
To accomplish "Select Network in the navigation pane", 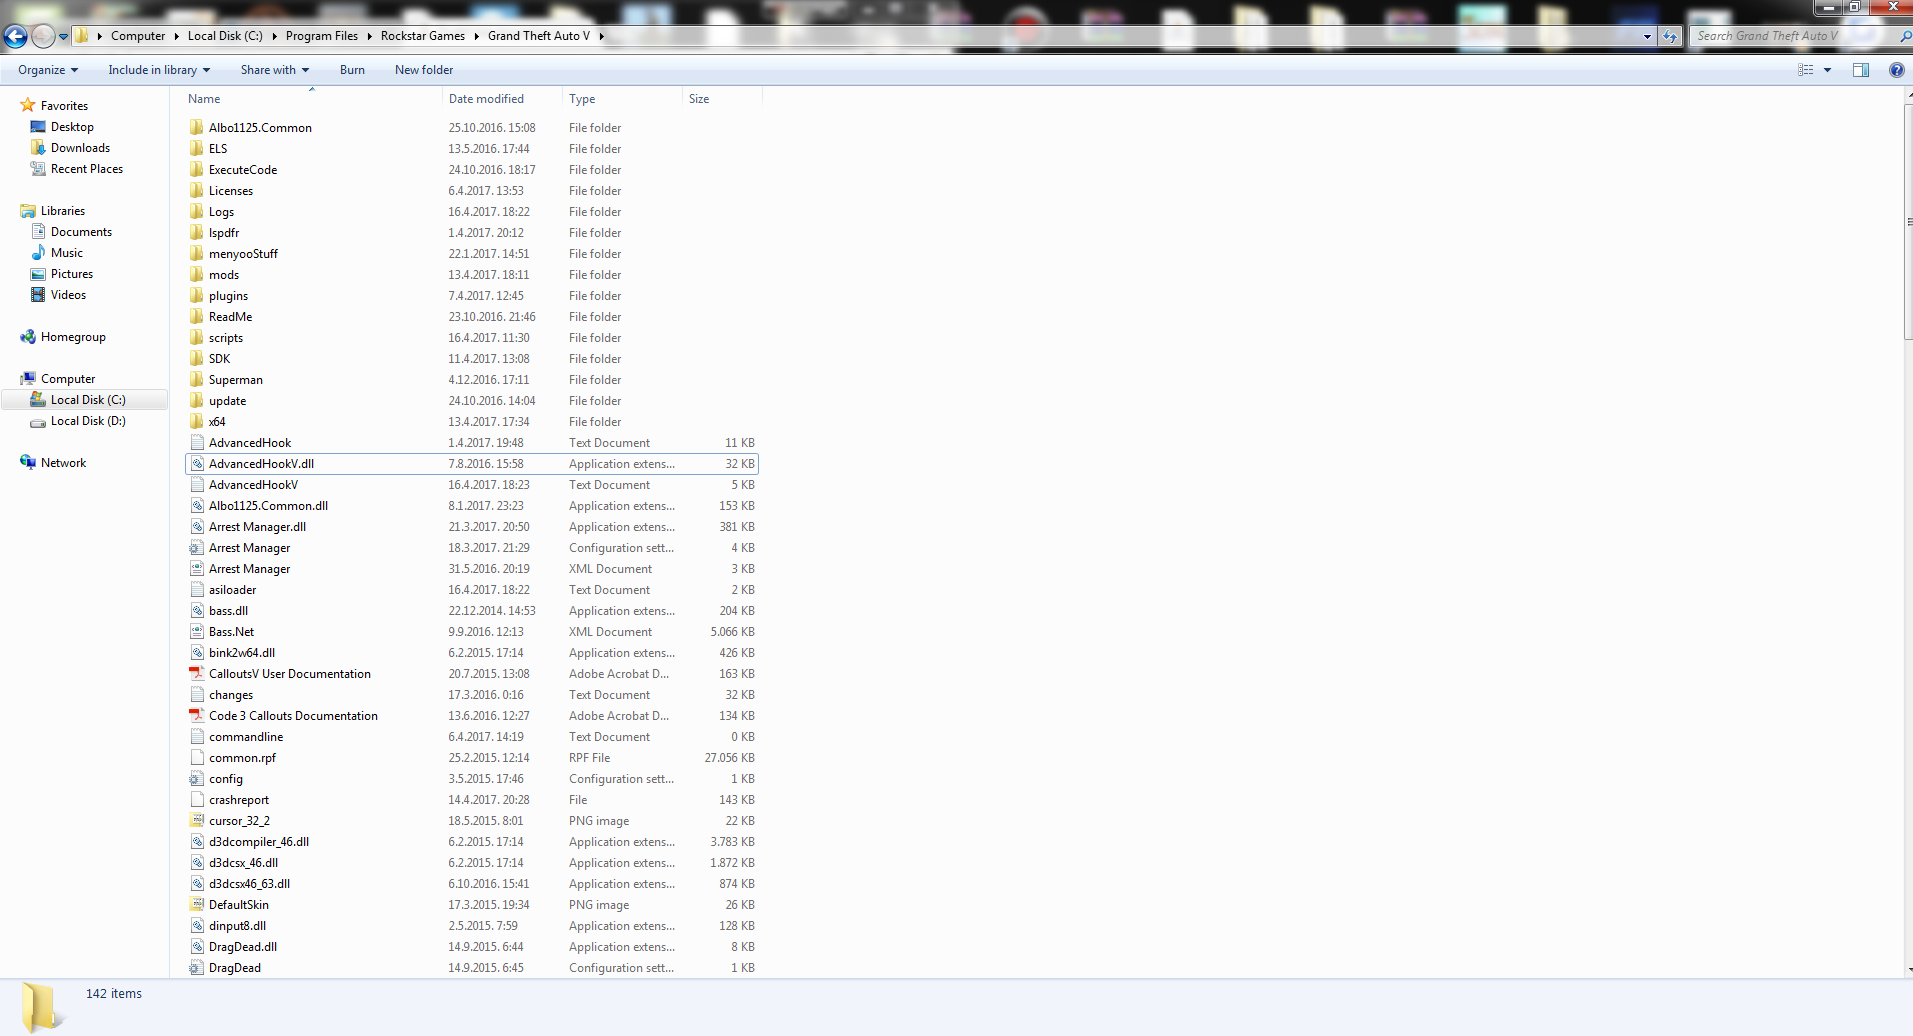I will coord(63,463).
